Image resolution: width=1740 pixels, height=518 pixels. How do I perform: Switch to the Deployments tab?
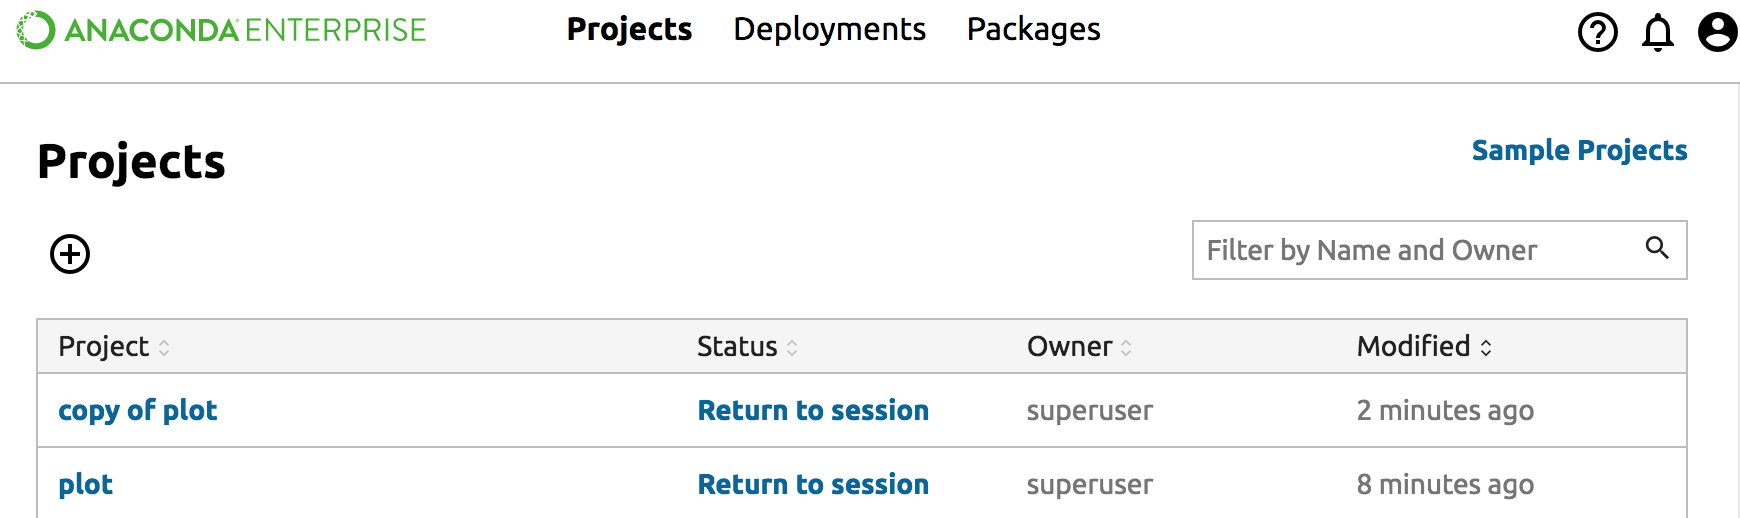click(x=829, y=30)
